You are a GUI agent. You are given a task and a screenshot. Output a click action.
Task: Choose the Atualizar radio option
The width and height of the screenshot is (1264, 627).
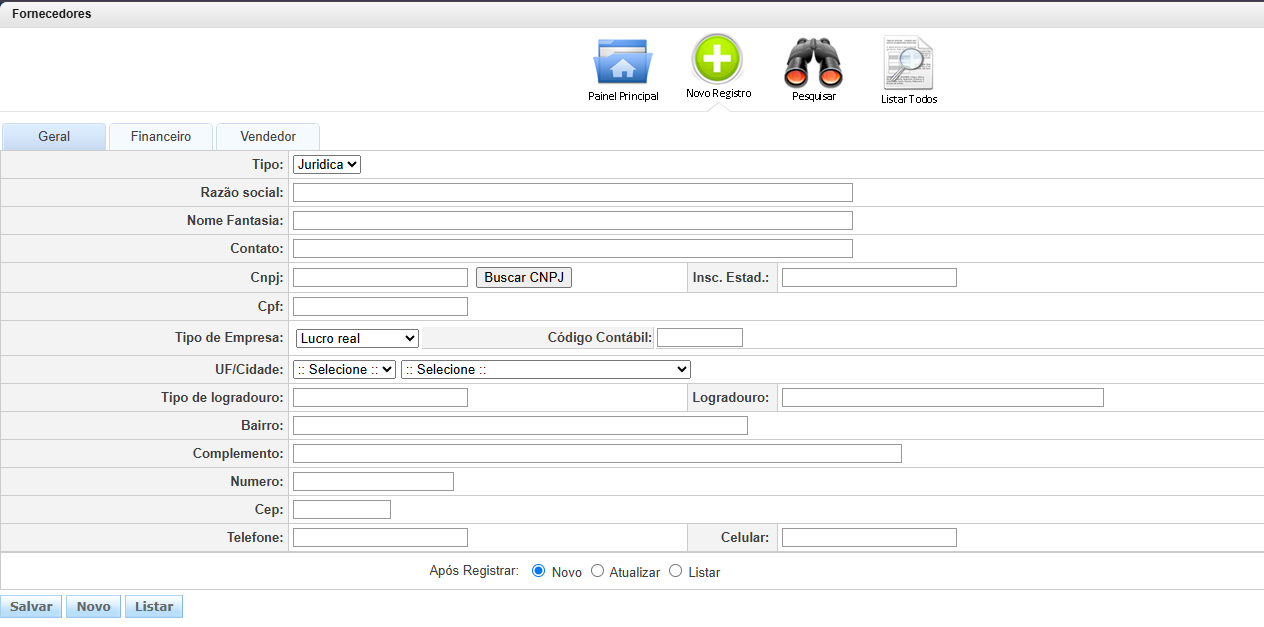pyautogui.click(x=598, y=571)
